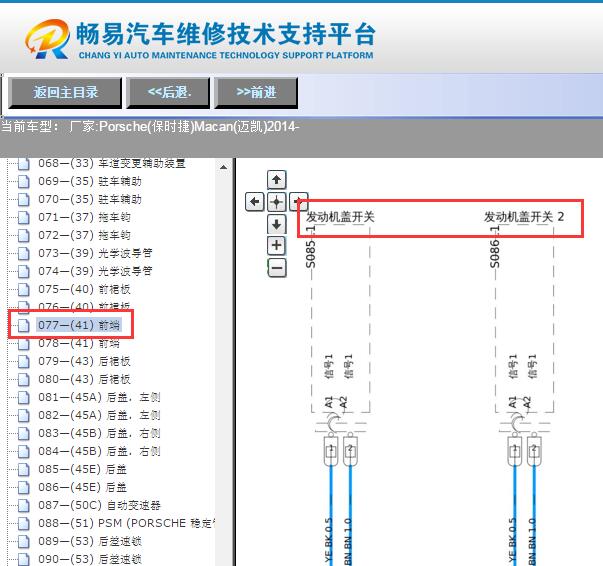Open tree item 072—(37) 拖车钩

[x=84, y=235]
